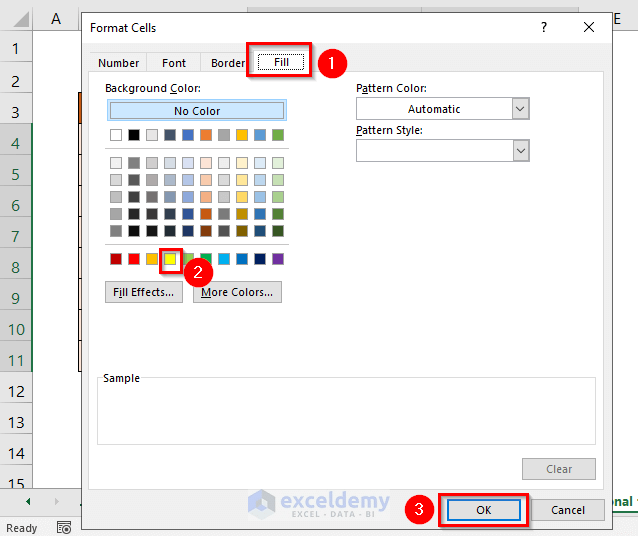Switch to the Number tab

coord(118,63)
